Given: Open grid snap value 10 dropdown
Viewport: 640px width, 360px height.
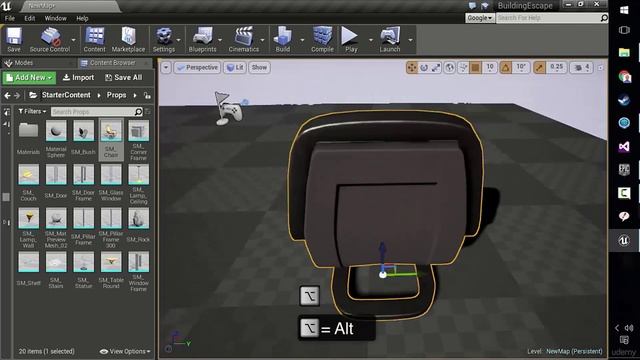Looking at the screenshot, I should point(490,67).
